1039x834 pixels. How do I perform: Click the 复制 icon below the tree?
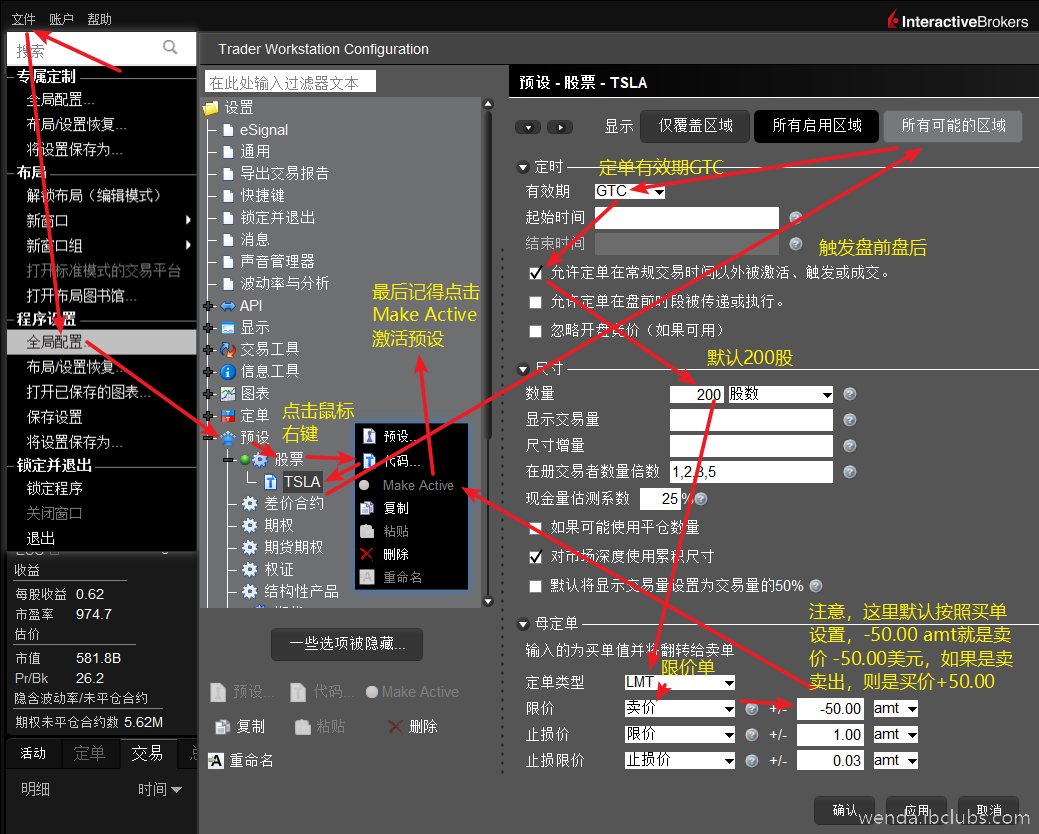[x=249, y=727]
